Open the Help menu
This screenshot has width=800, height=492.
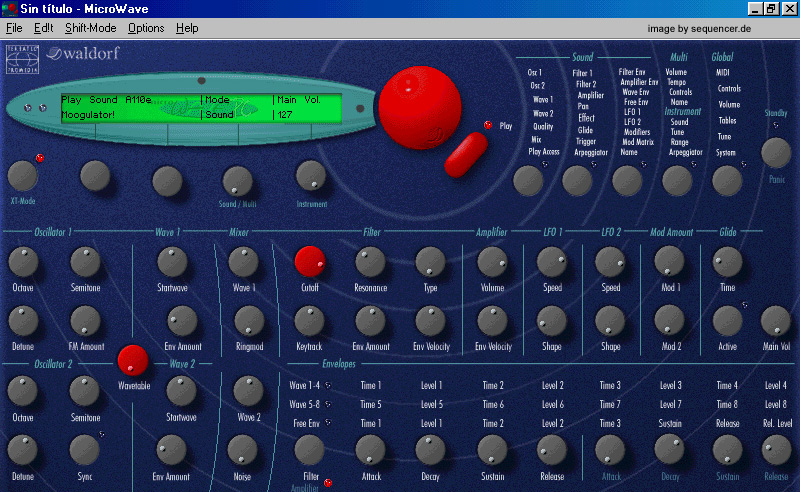(187, 28)
